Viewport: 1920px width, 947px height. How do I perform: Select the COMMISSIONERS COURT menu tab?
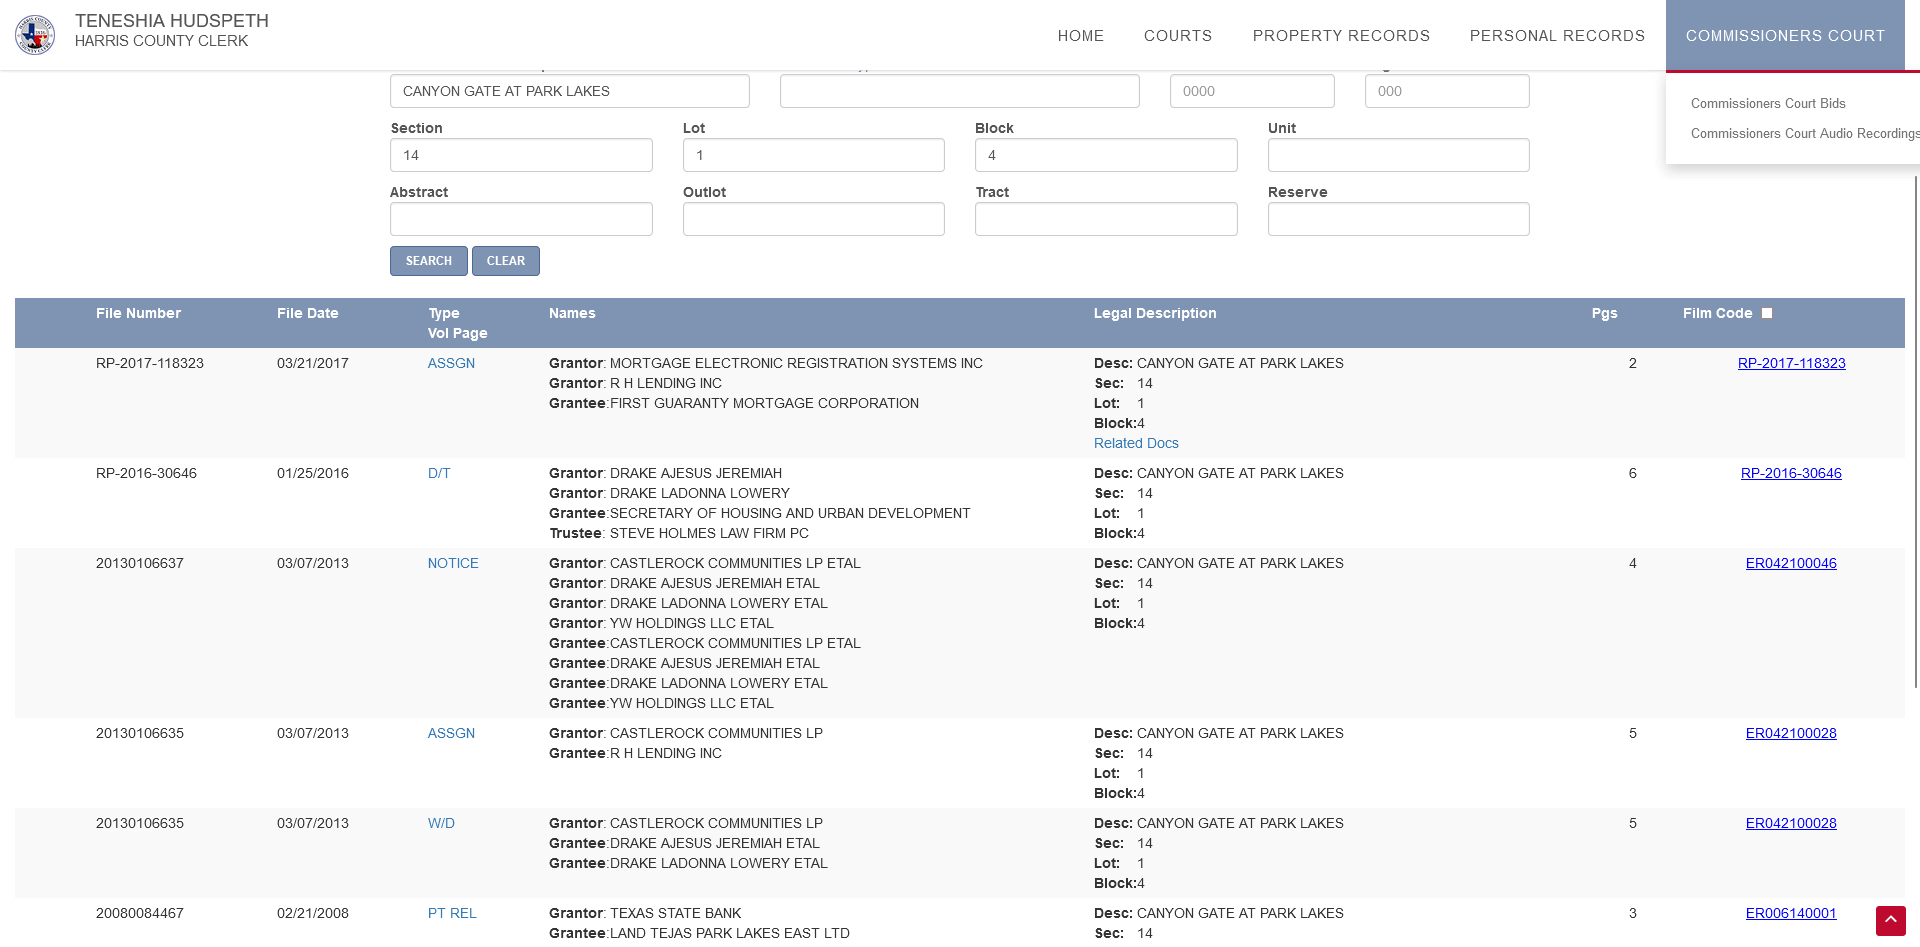pos(1785,36)
